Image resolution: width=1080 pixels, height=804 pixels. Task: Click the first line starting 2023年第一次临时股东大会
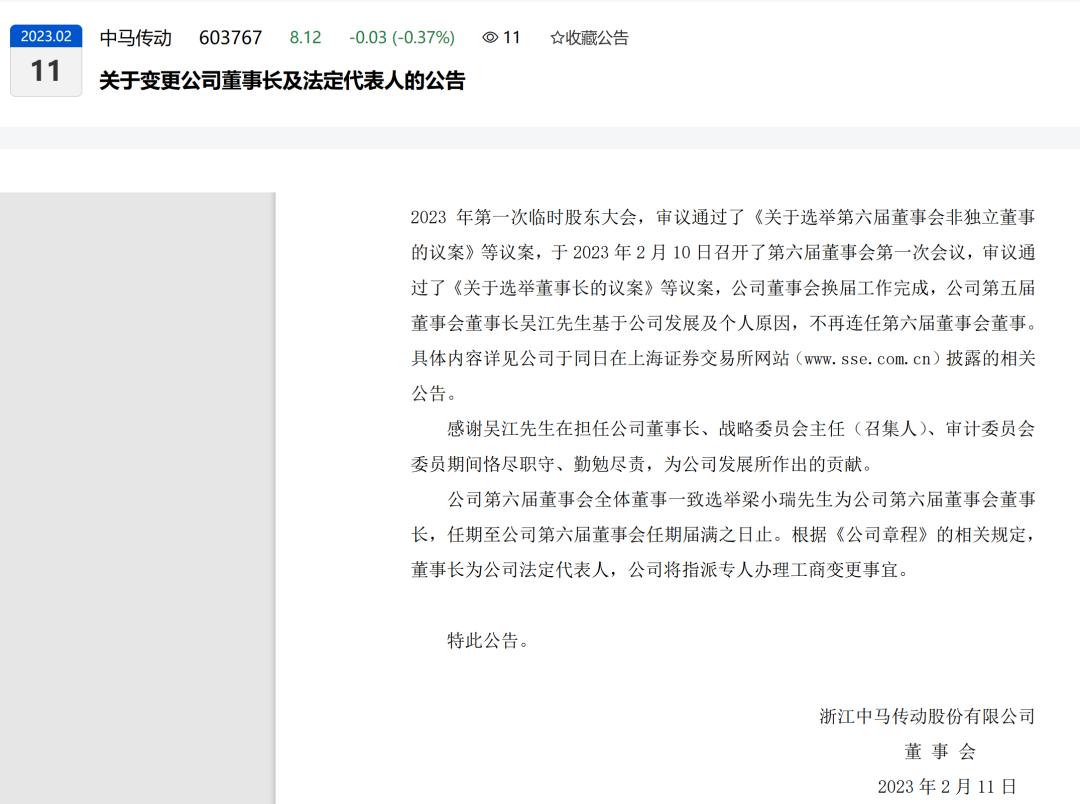pos(723,218)
